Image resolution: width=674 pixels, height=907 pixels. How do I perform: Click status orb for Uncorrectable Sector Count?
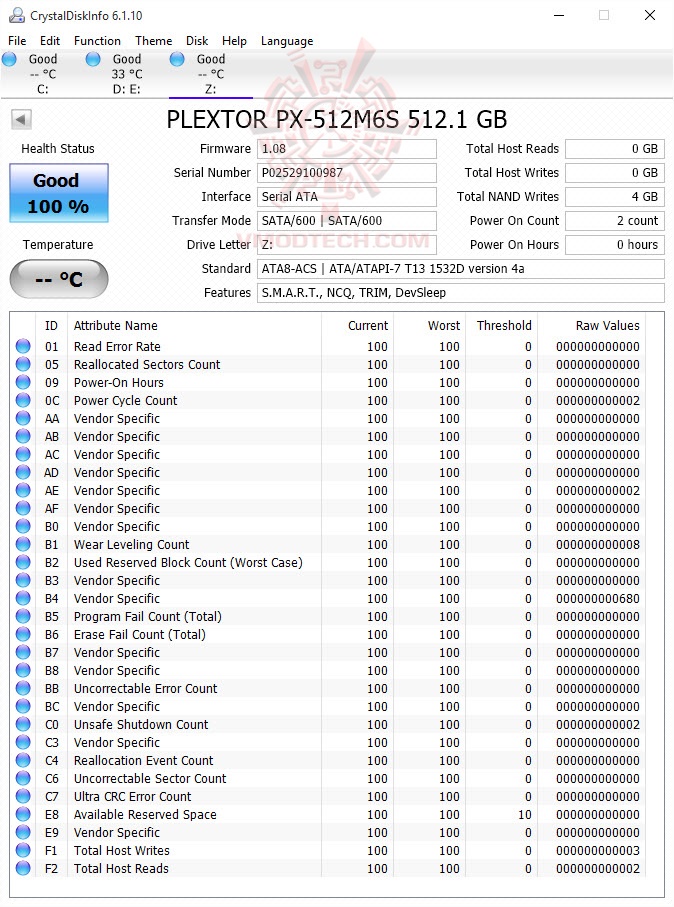point(23,779)
